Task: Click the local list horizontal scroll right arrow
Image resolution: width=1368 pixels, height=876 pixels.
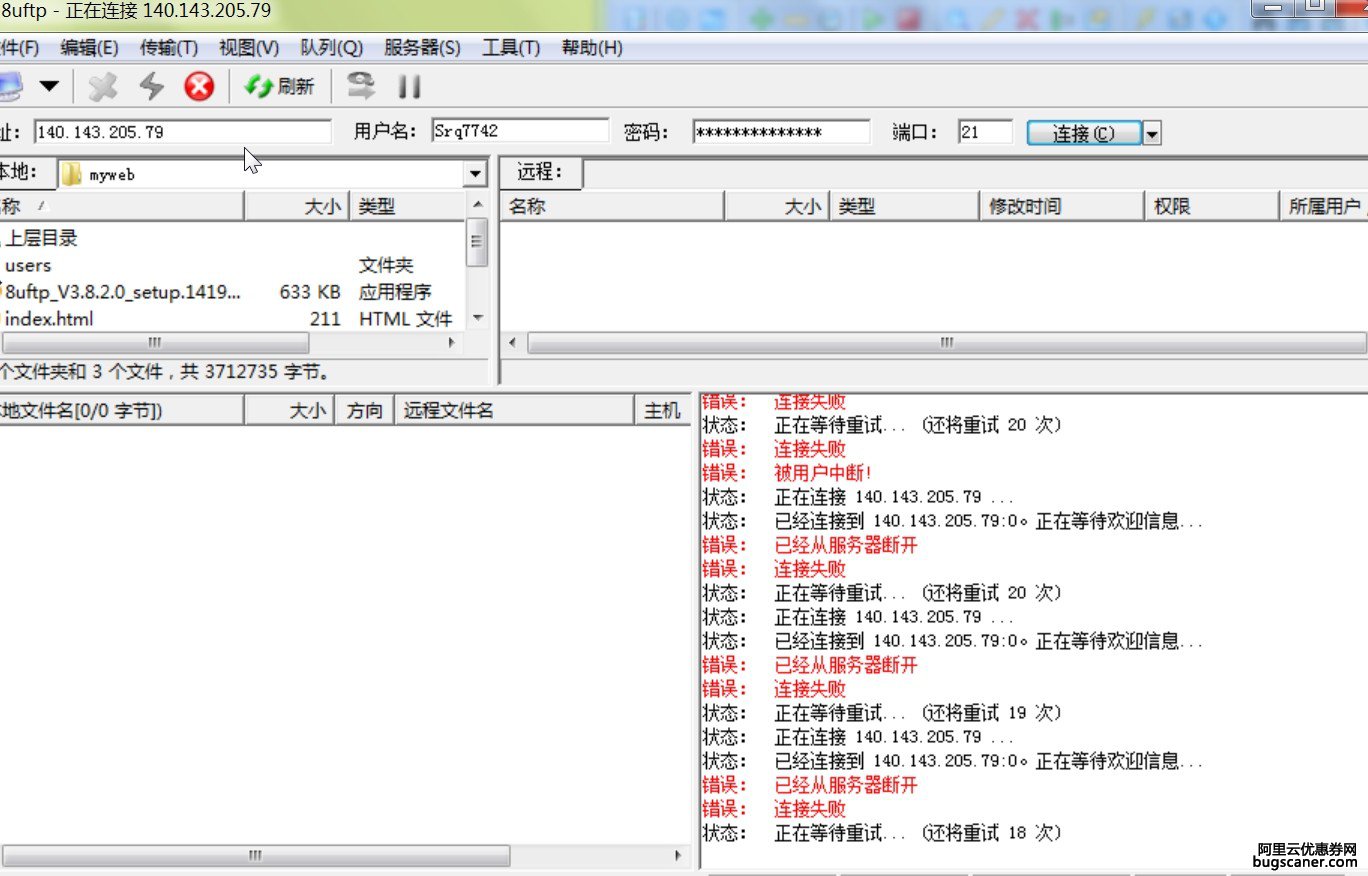Action: (453, 342)
